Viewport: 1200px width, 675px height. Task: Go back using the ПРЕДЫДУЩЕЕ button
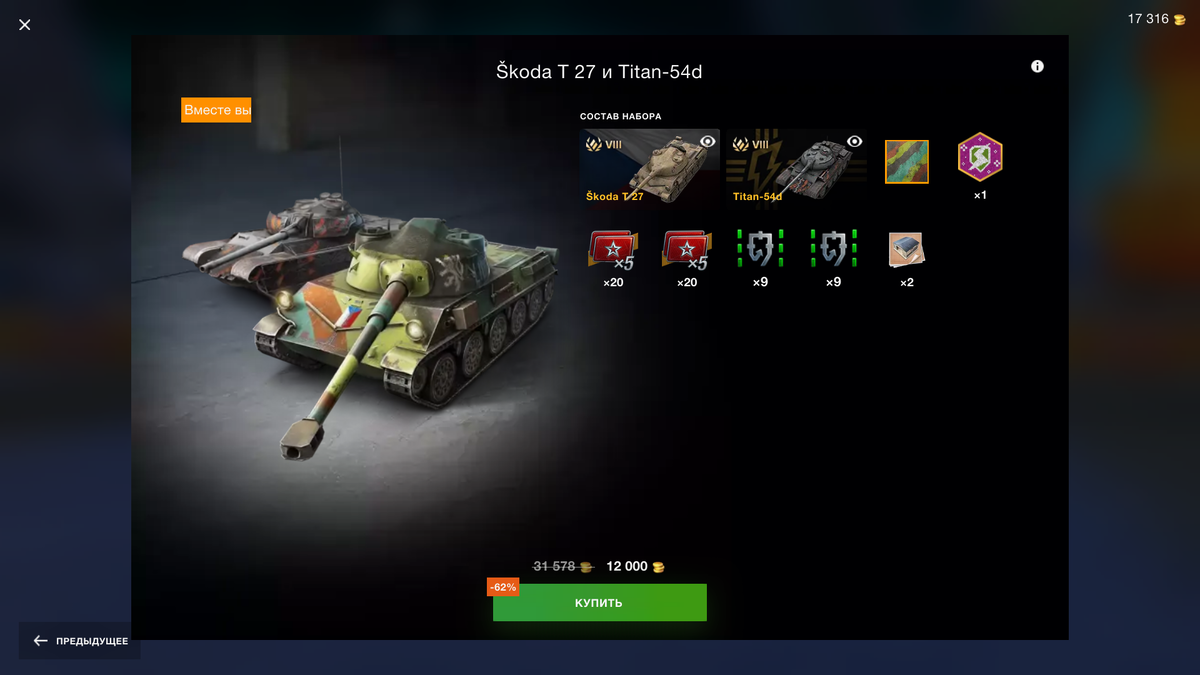pyautogui.click(x=80, y=641)
